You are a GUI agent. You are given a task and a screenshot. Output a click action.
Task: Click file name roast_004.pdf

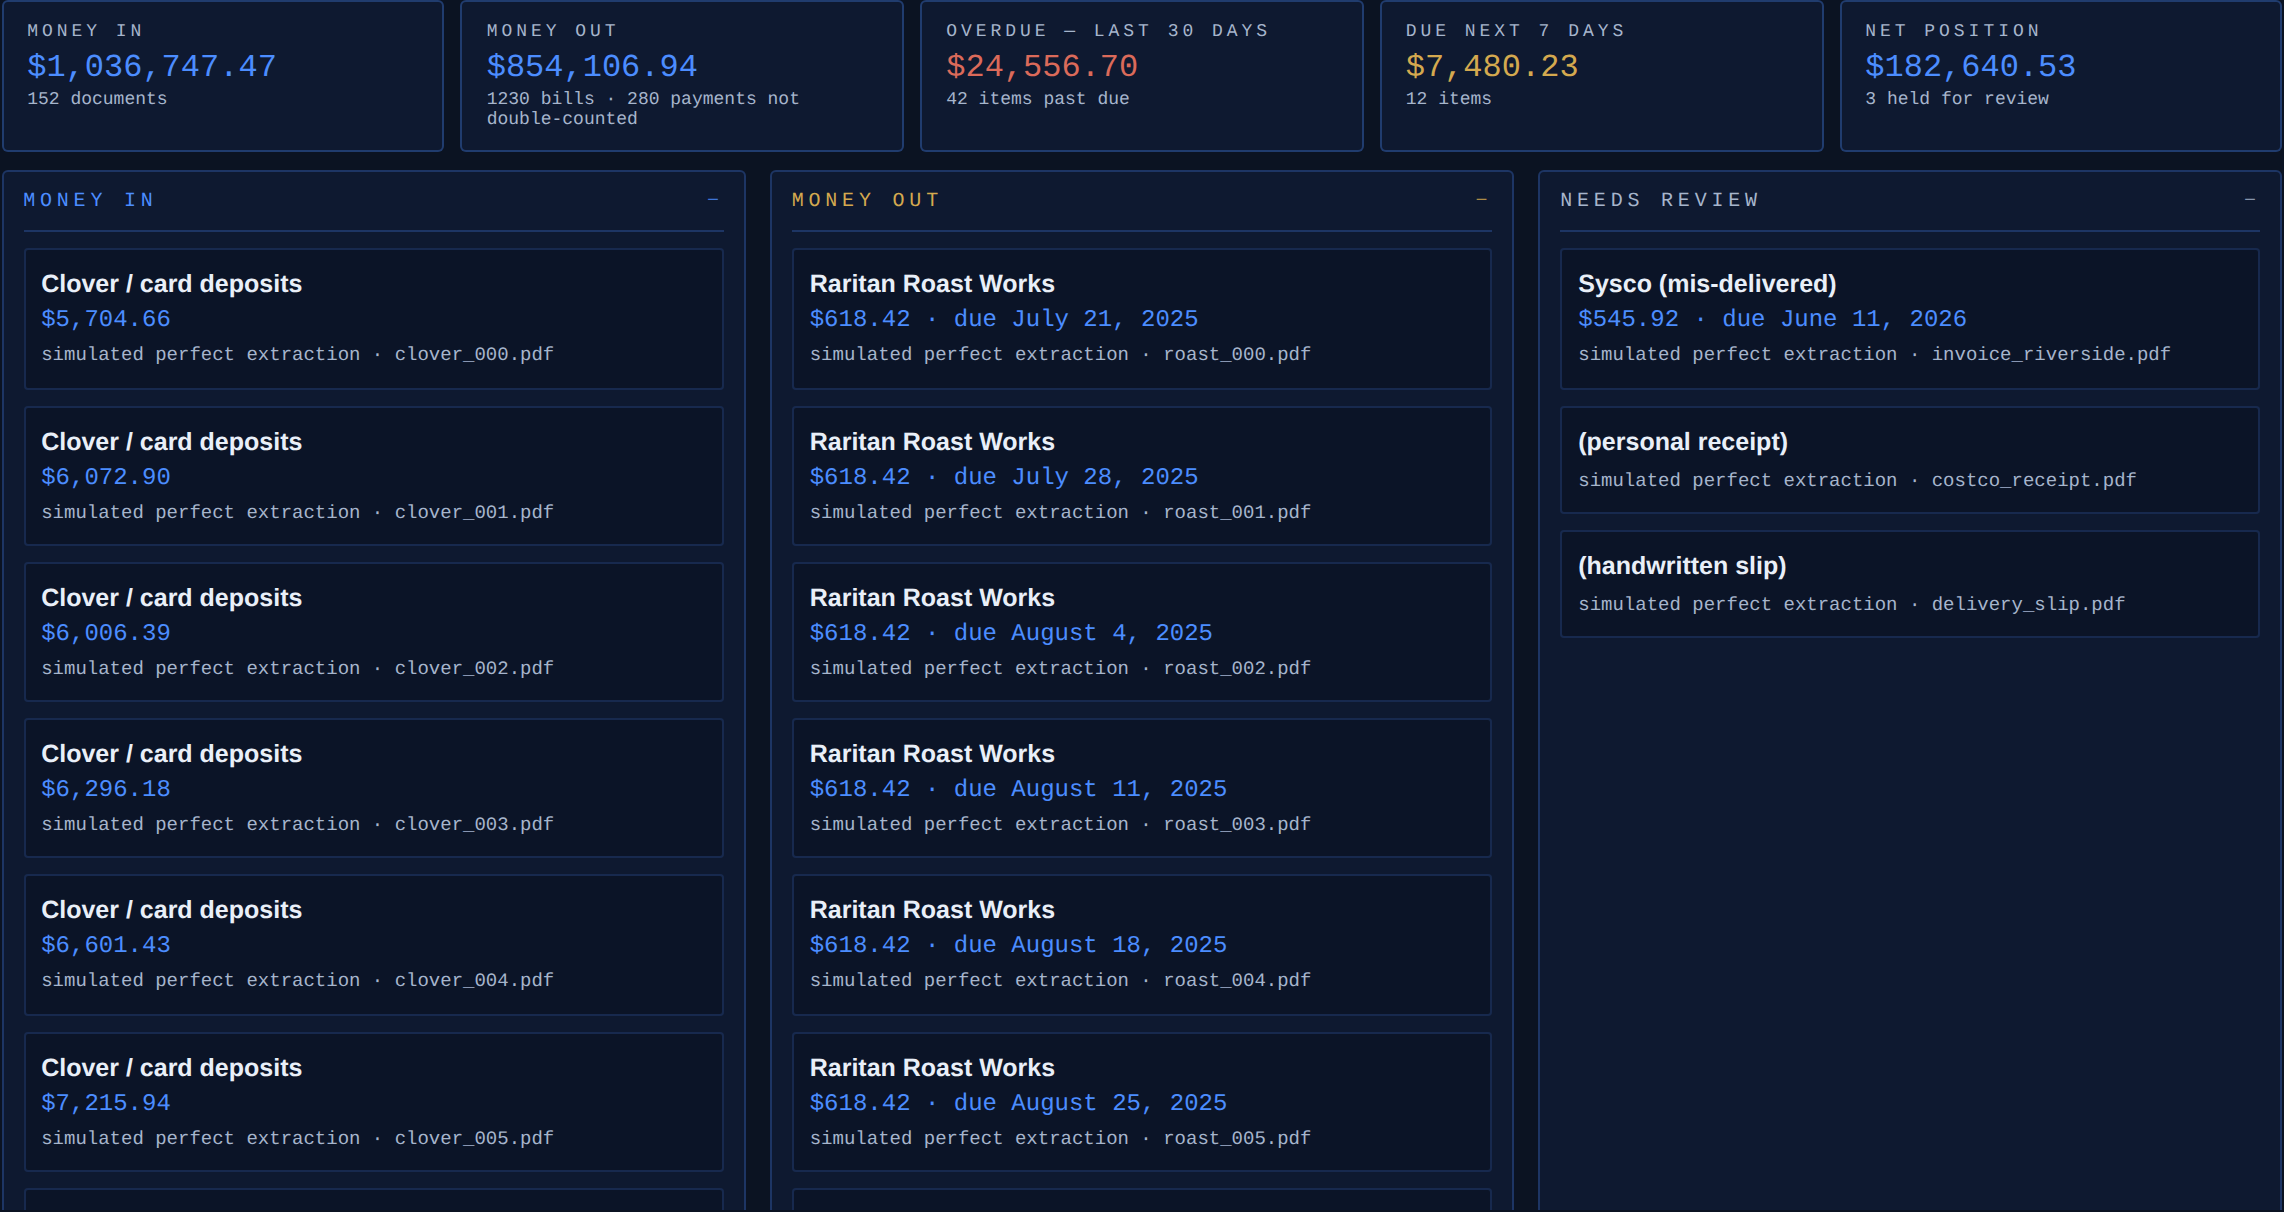[1237, 980]
